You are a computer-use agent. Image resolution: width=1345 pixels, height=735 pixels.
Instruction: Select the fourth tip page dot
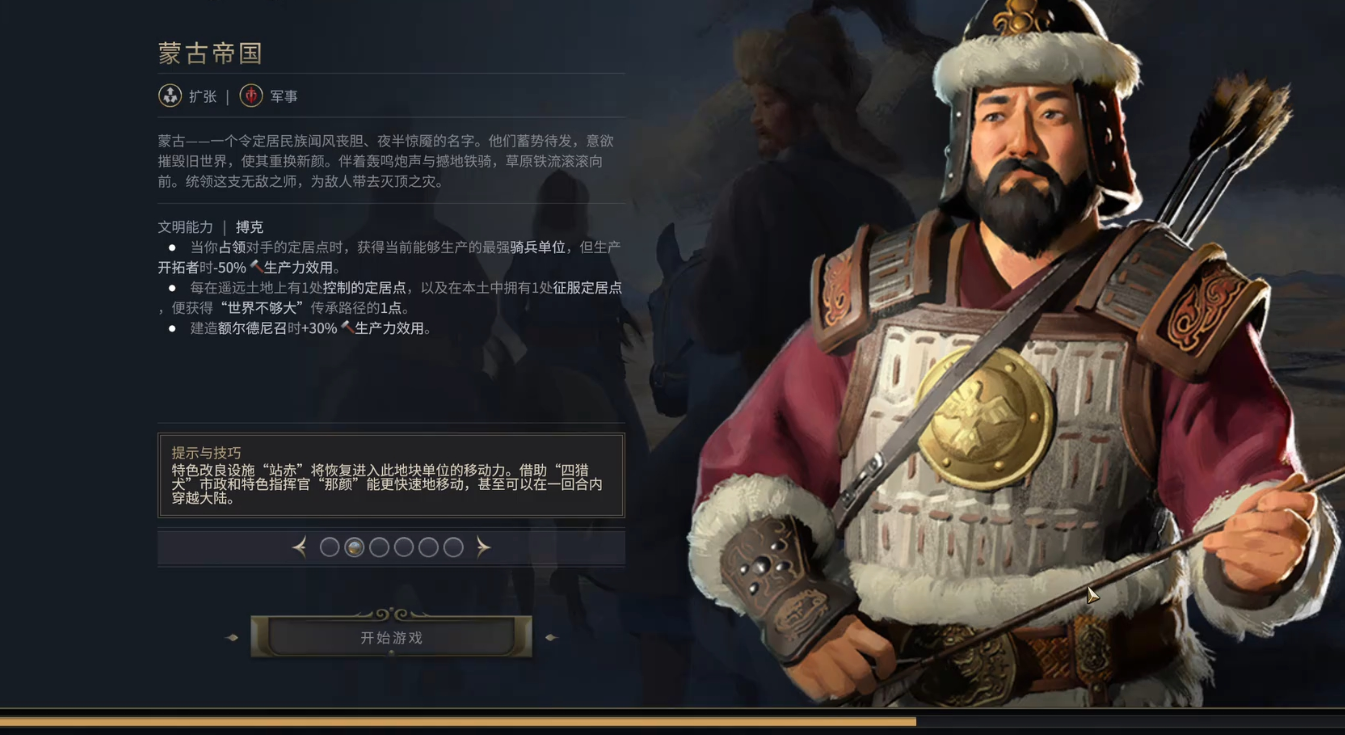tap(404, 547)
